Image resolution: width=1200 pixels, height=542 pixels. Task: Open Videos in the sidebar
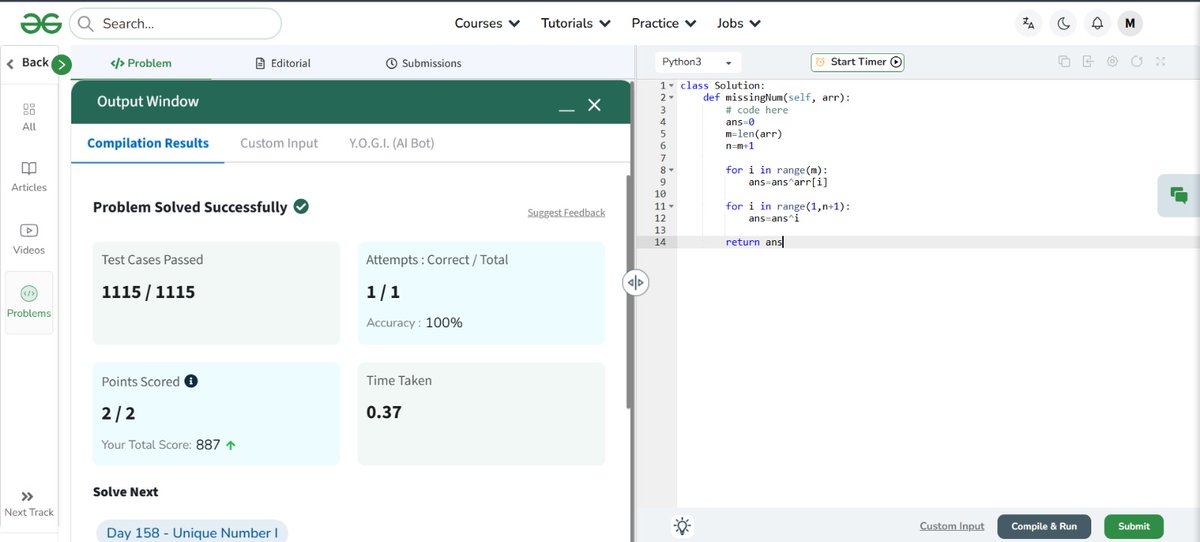(x=29, y=239)
